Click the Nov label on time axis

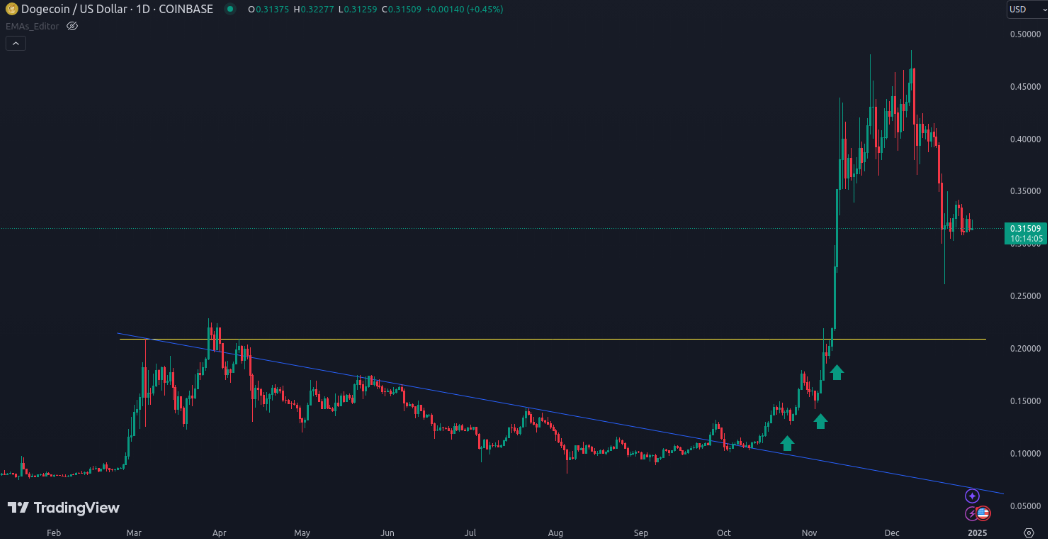pyautogui.click(x=809, y=533)
